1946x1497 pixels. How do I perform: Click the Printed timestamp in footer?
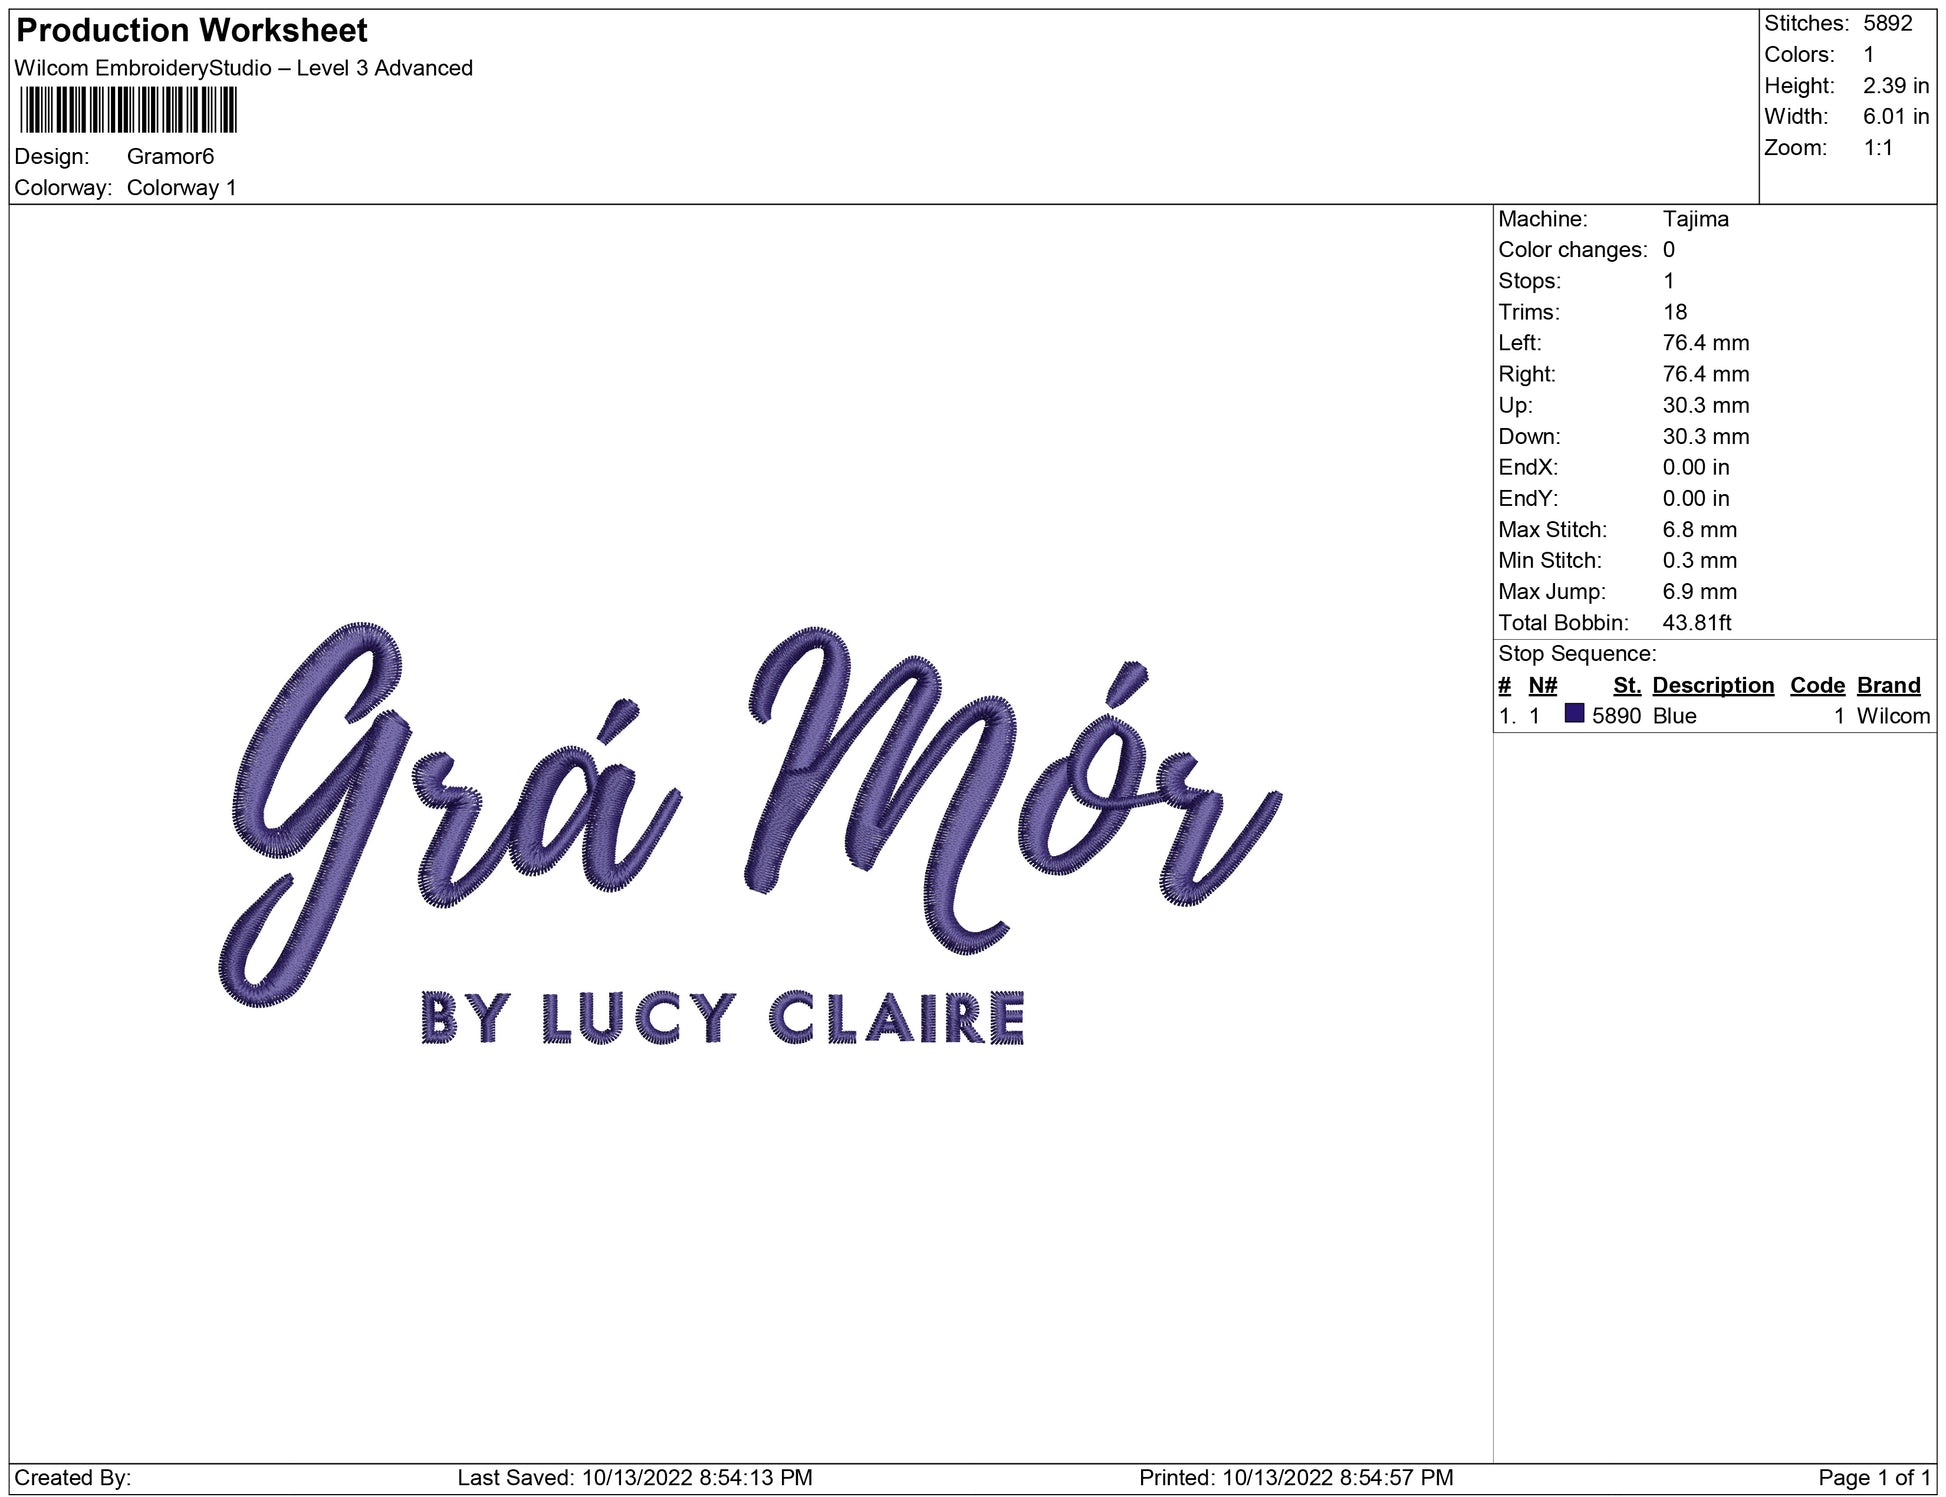[x=1295, y=1477]
